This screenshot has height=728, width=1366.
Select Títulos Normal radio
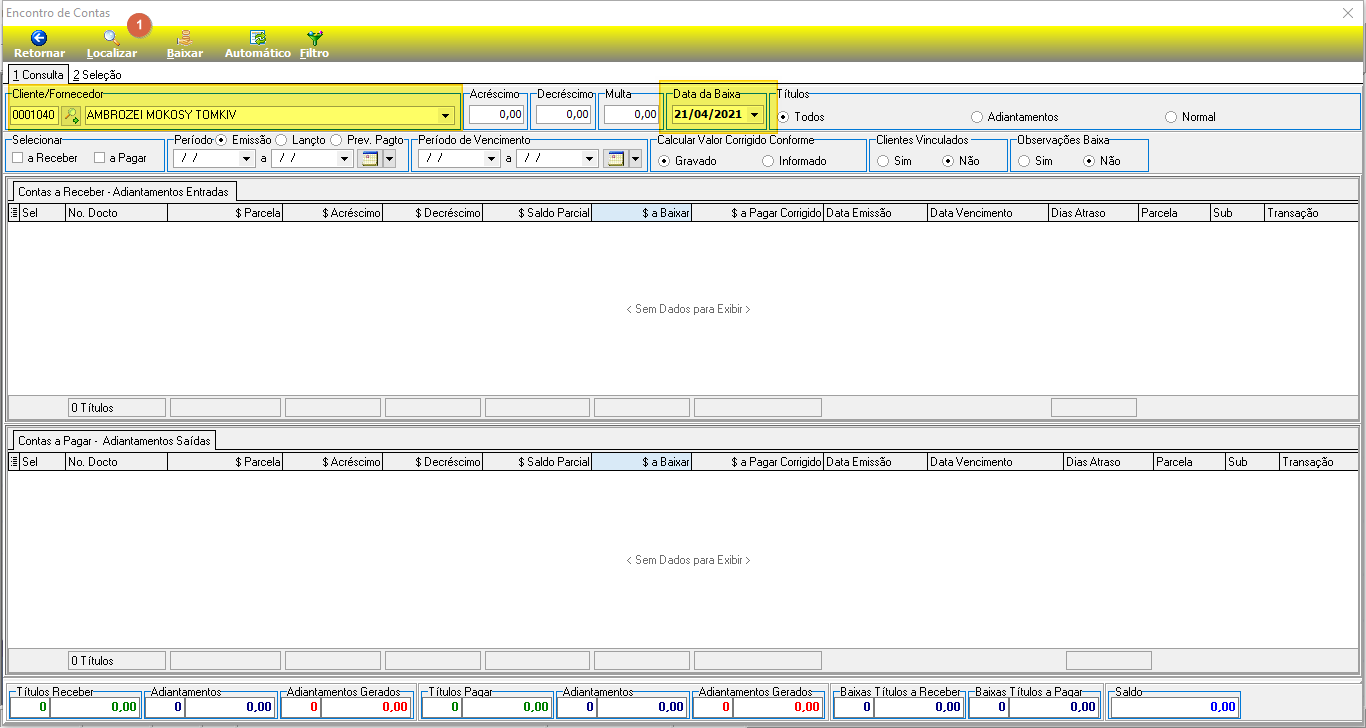click(x=1171, y=117)
